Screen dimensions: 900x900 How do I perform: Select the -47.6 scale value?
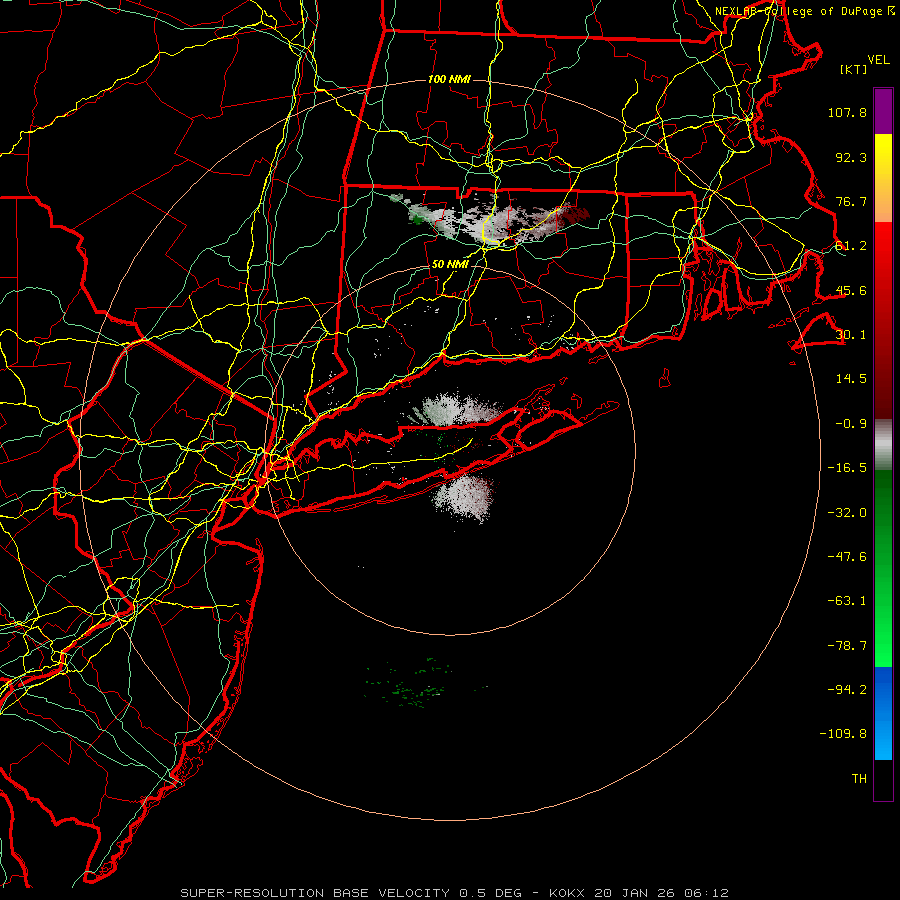pyautogui.click(x=847, y=557)
